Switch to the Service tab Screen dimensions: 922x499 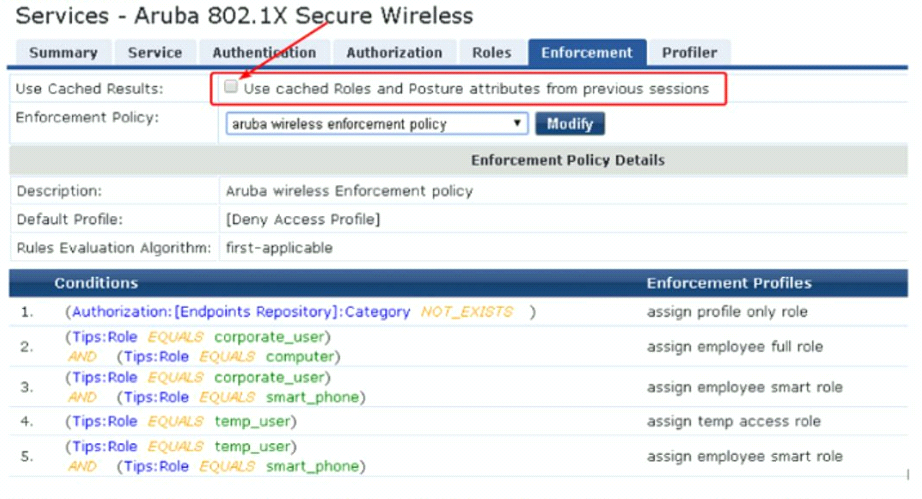pyautogui.click(x=155, y=53)
